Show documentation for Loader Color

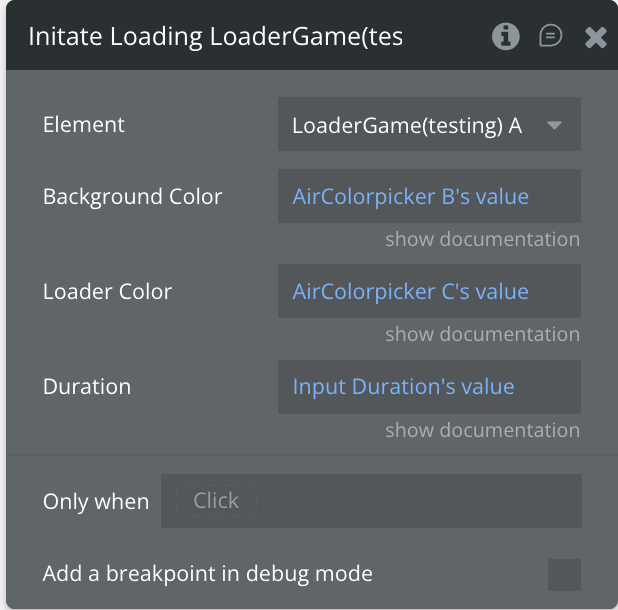[x=482, y=334]
